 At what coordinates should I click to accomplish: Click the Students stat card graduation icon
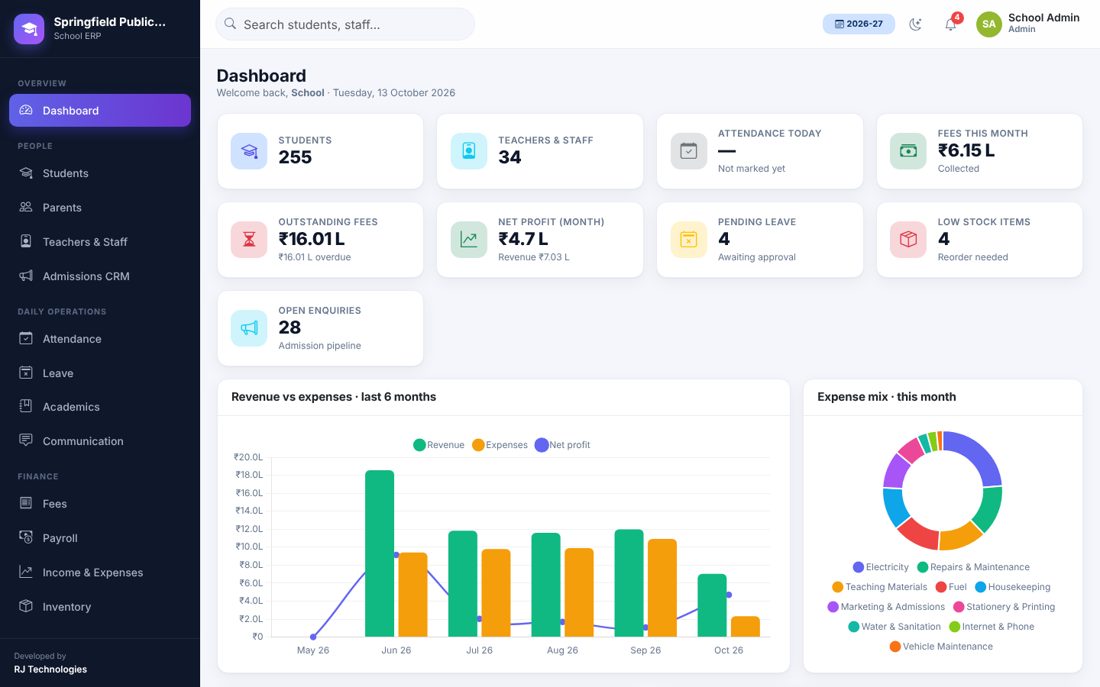(249, 151)
